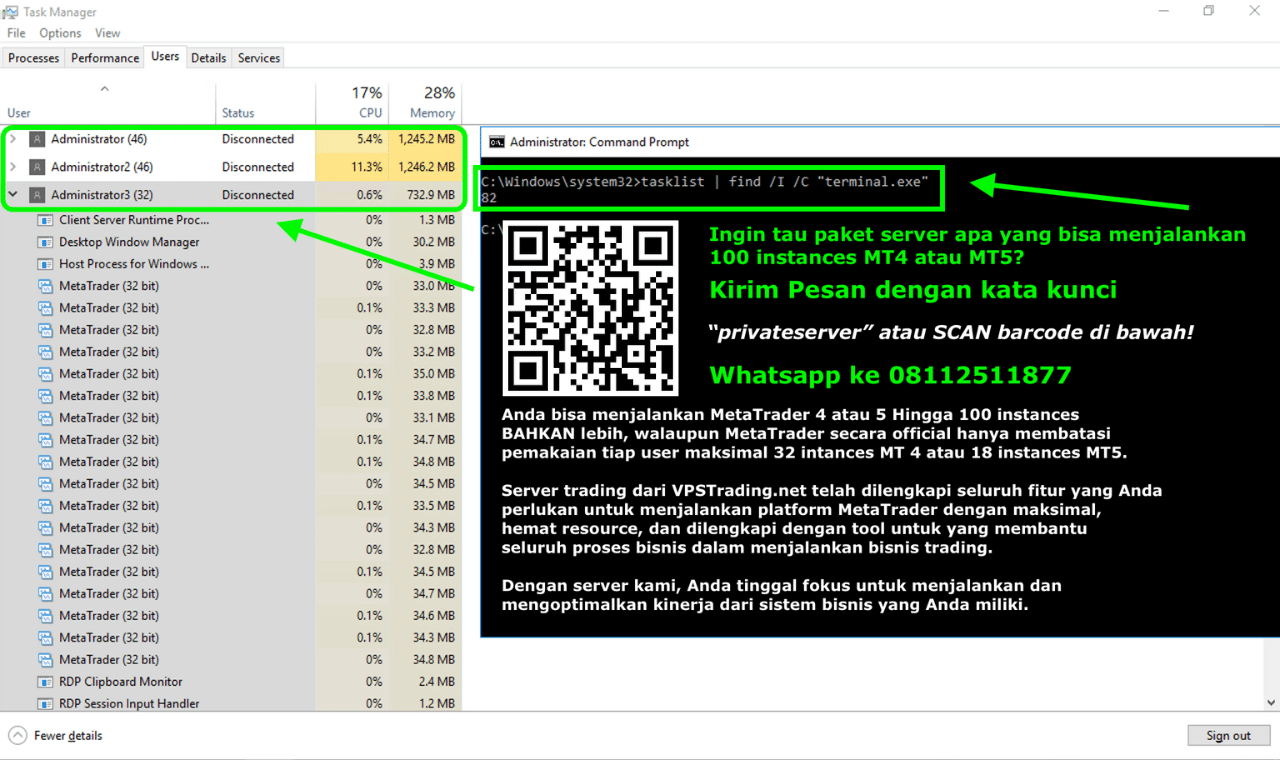1280x760 pixels.
Task: Open the Options menu
Action: point(60,33)
